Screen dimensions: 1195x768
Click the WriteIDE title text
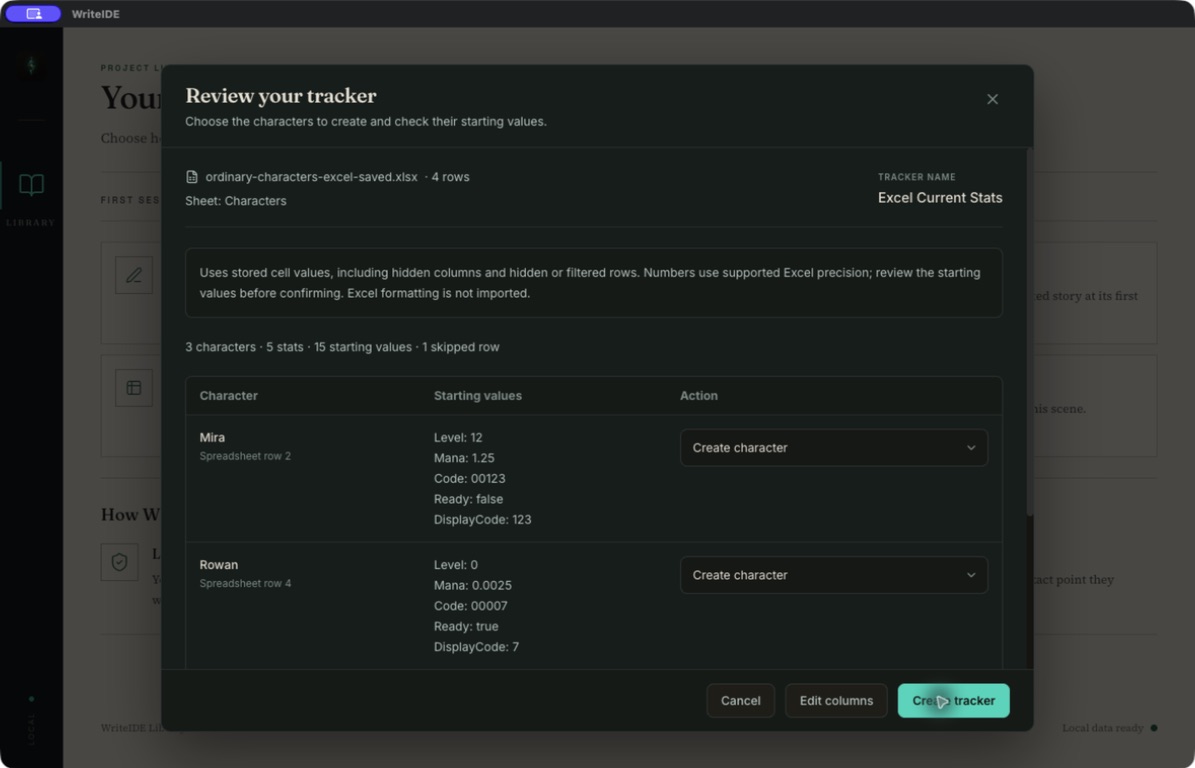coord(95,14)
